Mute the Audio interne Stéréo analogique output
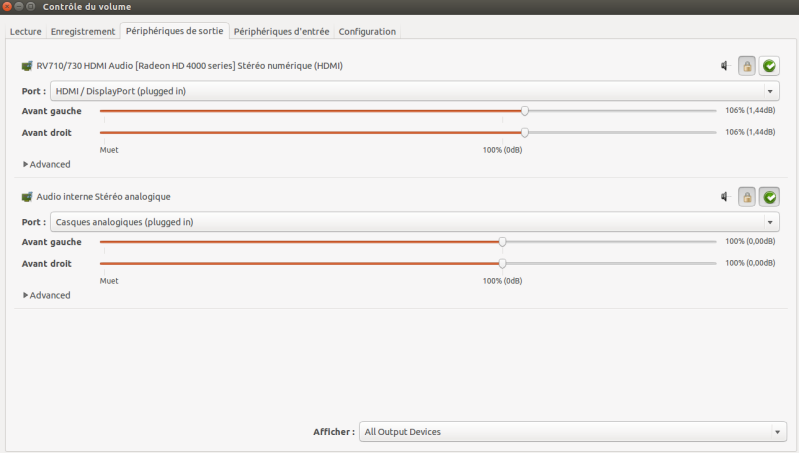The height and width of the screenshot is (453, 799). coord(725,197)
